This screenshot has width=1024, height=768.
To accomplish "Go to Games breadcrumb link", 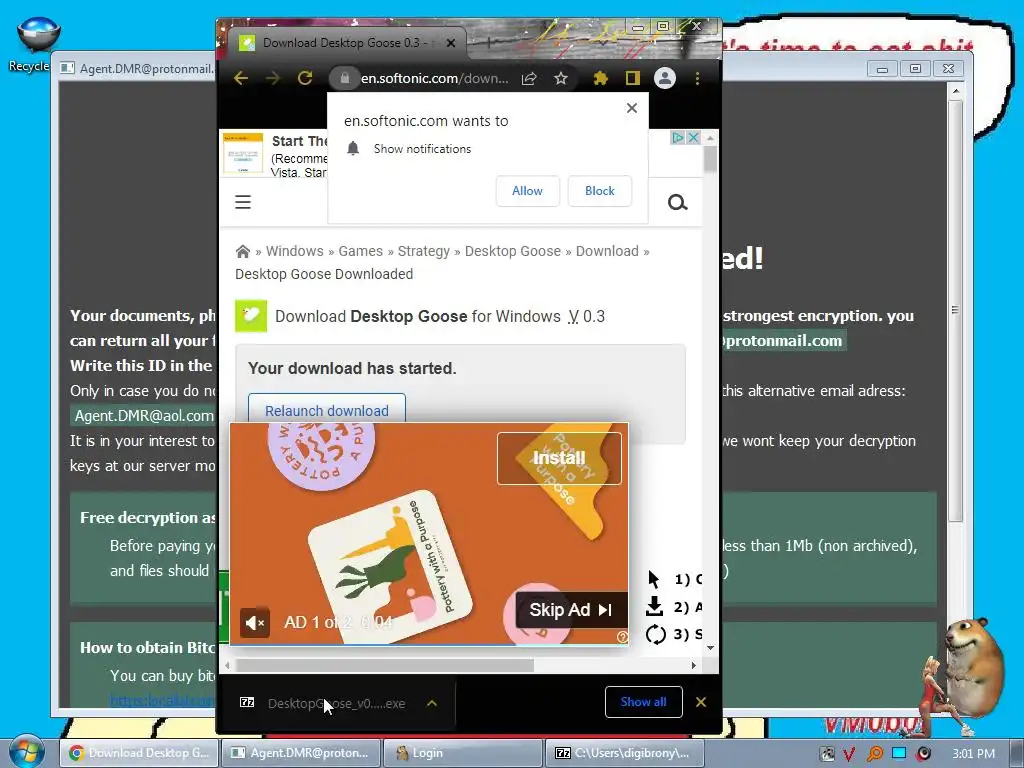I will click(x=360, y=251).
